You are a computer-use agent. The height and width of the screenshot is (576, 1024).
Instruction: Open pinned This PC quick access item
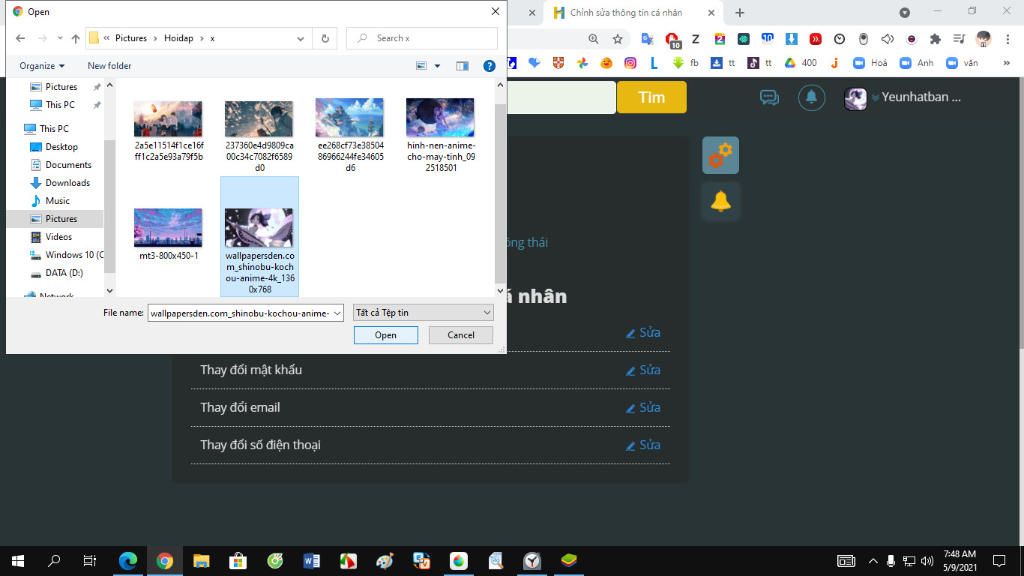60,104
